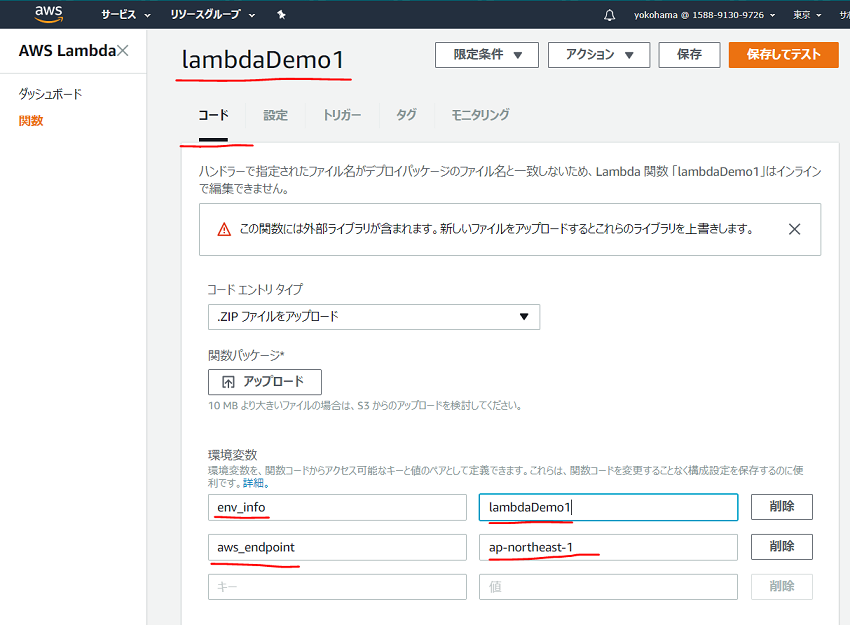850x625 pixels.
Task: Delete the env_info variable row
Action: pos(782,507)
